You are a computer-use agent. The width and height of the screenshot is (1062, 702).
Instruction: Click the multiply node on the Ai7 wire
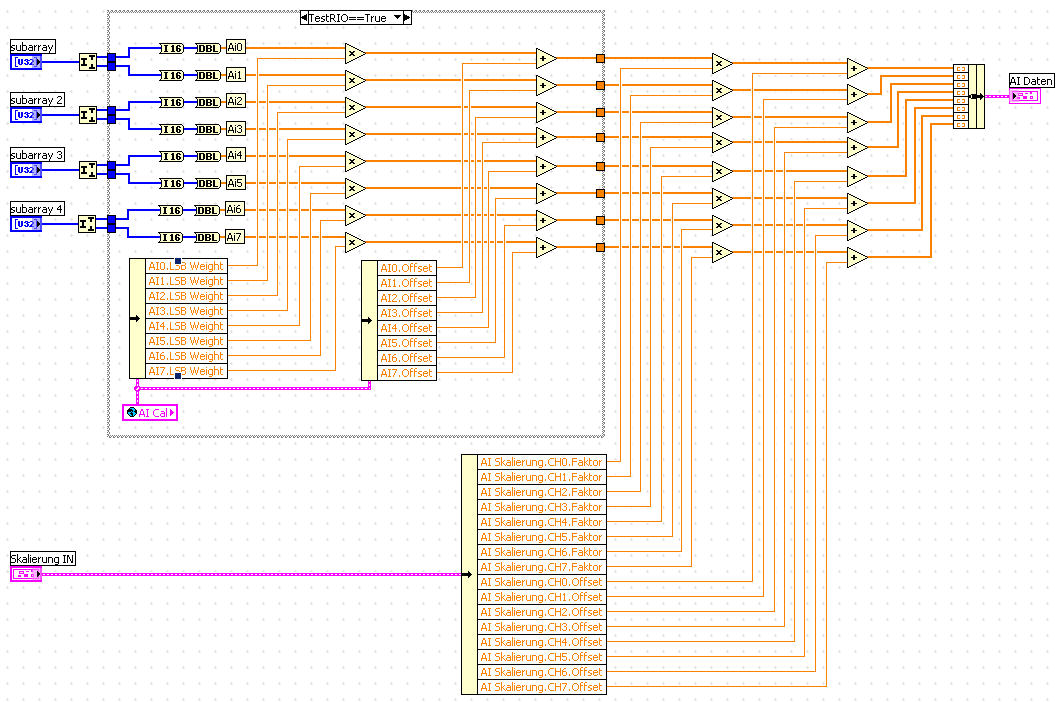pos(354,243)
